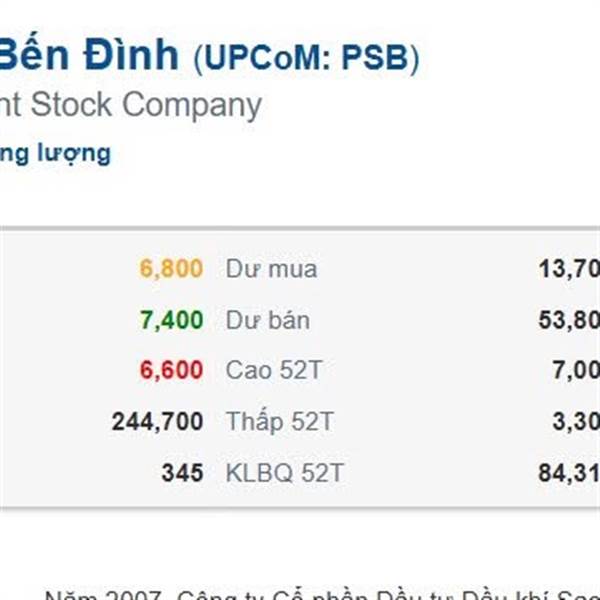
Task: Click the "Thấp 52T" label
Action: click(x=280, y=422)
